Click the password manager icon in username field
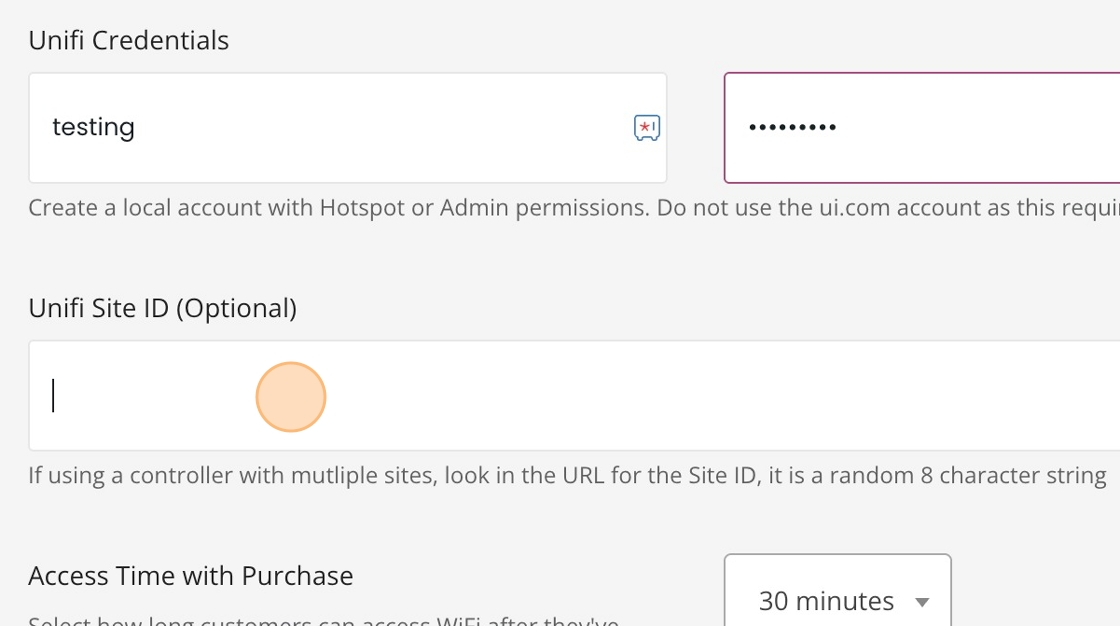Image resolution: width=1120 pixels, height=626 pixels. [647, 127]
